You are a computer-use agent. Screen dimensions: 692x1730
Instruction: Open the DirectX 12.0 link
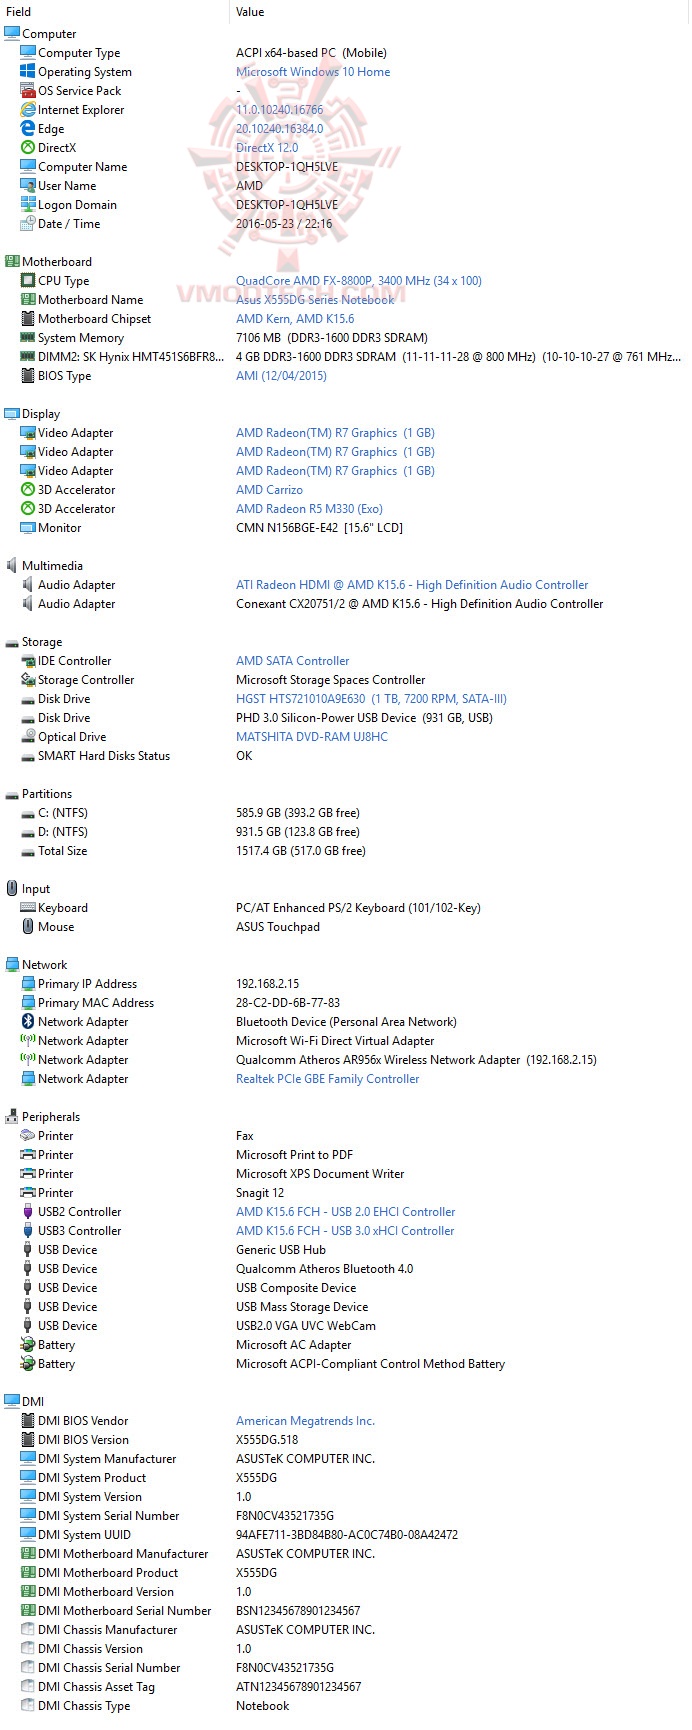(267, 148)
